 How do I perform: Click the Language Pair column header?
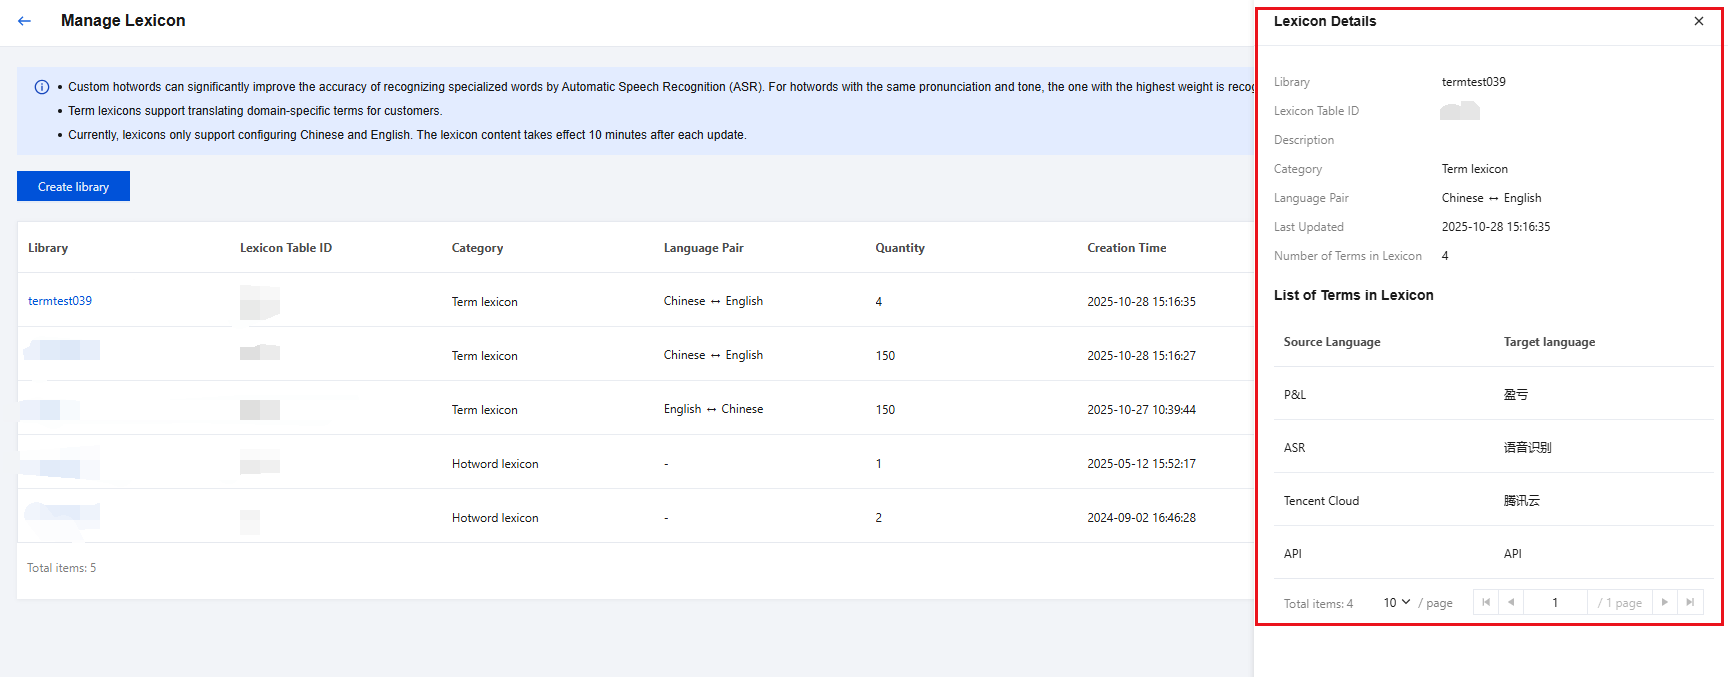(703, 248)
